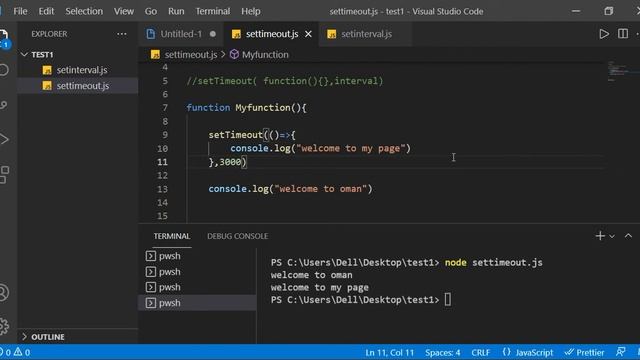The image size is (640, 360).
Task: Open the Extensions activity bar icon
Action: (x=4, y=175)
